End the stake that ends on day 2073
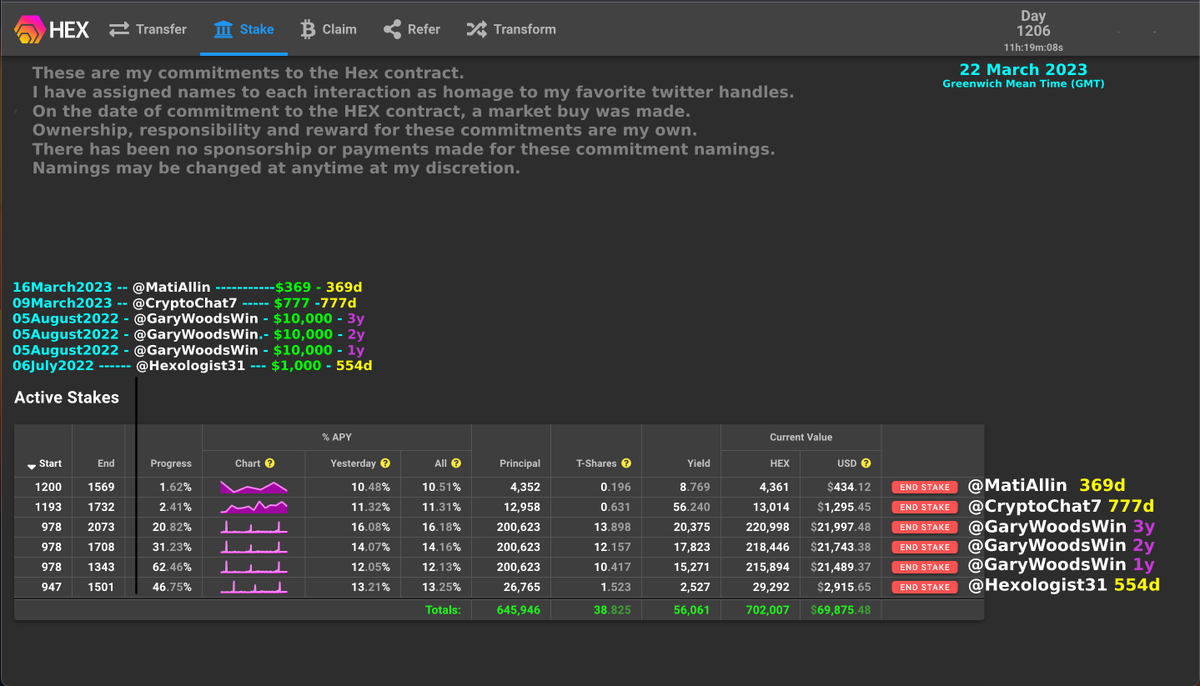This screenshot has height=686, width=1200. click(x=924, y=527)
